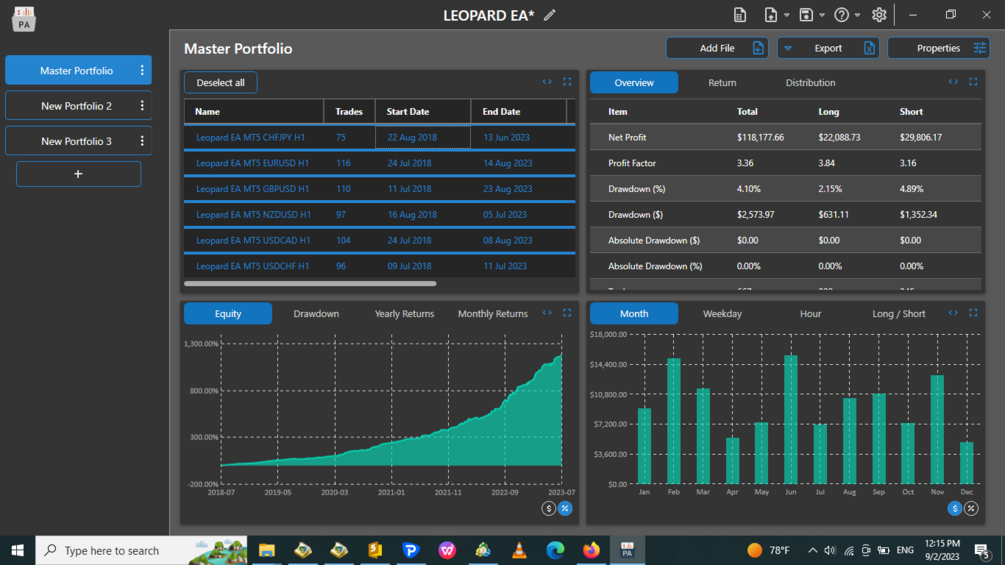Expand the Overview panel to fullscreen

coord(973,81)
